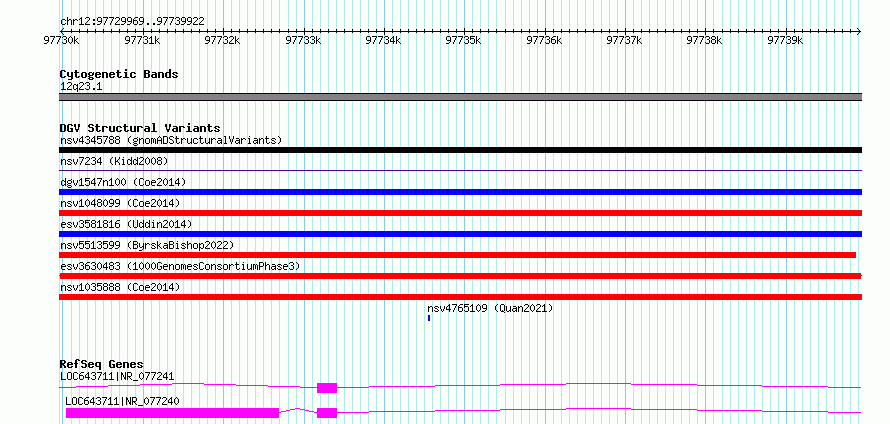Viewport: 890px width, 424px height.
Task: Open the RefSeq Genes track heading
Action: tap(102, 364)
